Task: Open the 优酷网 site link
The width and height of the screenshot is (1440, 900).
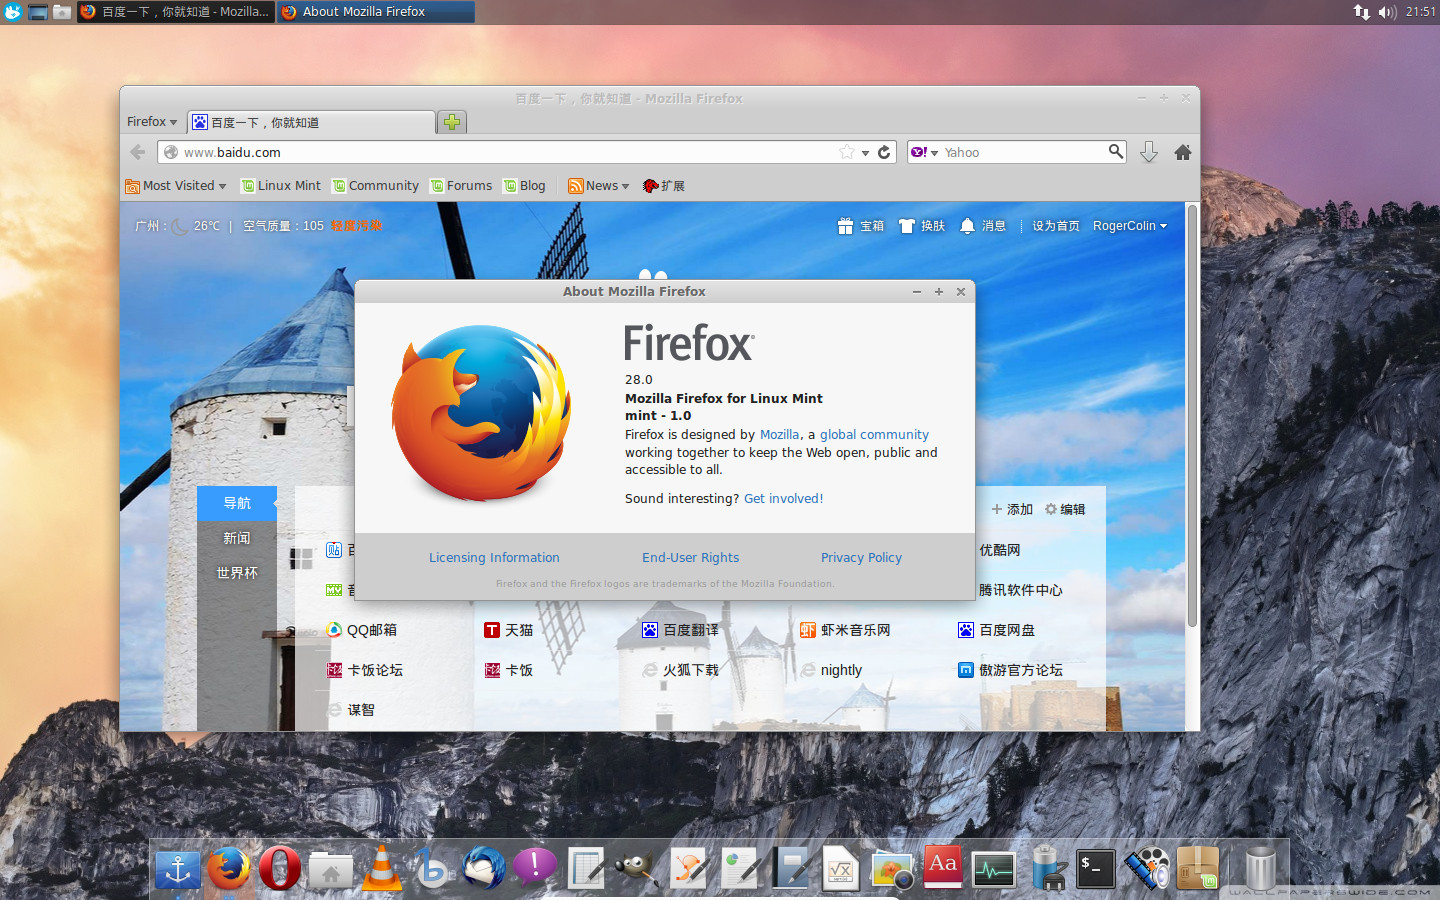Action: [x=1000, y=550]
